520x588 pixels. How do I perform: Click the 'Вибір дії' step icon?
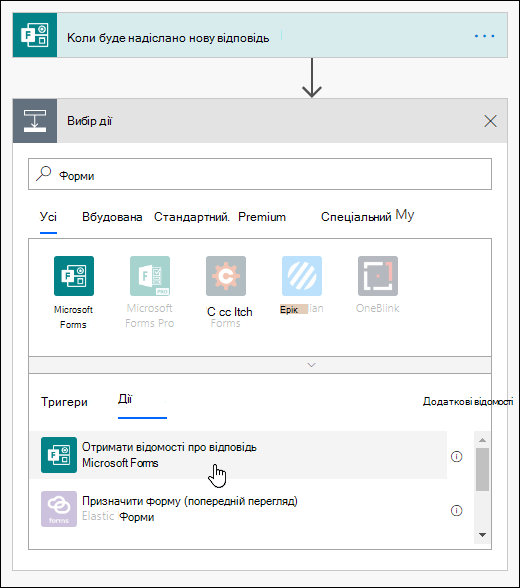(x=35, y=121)
